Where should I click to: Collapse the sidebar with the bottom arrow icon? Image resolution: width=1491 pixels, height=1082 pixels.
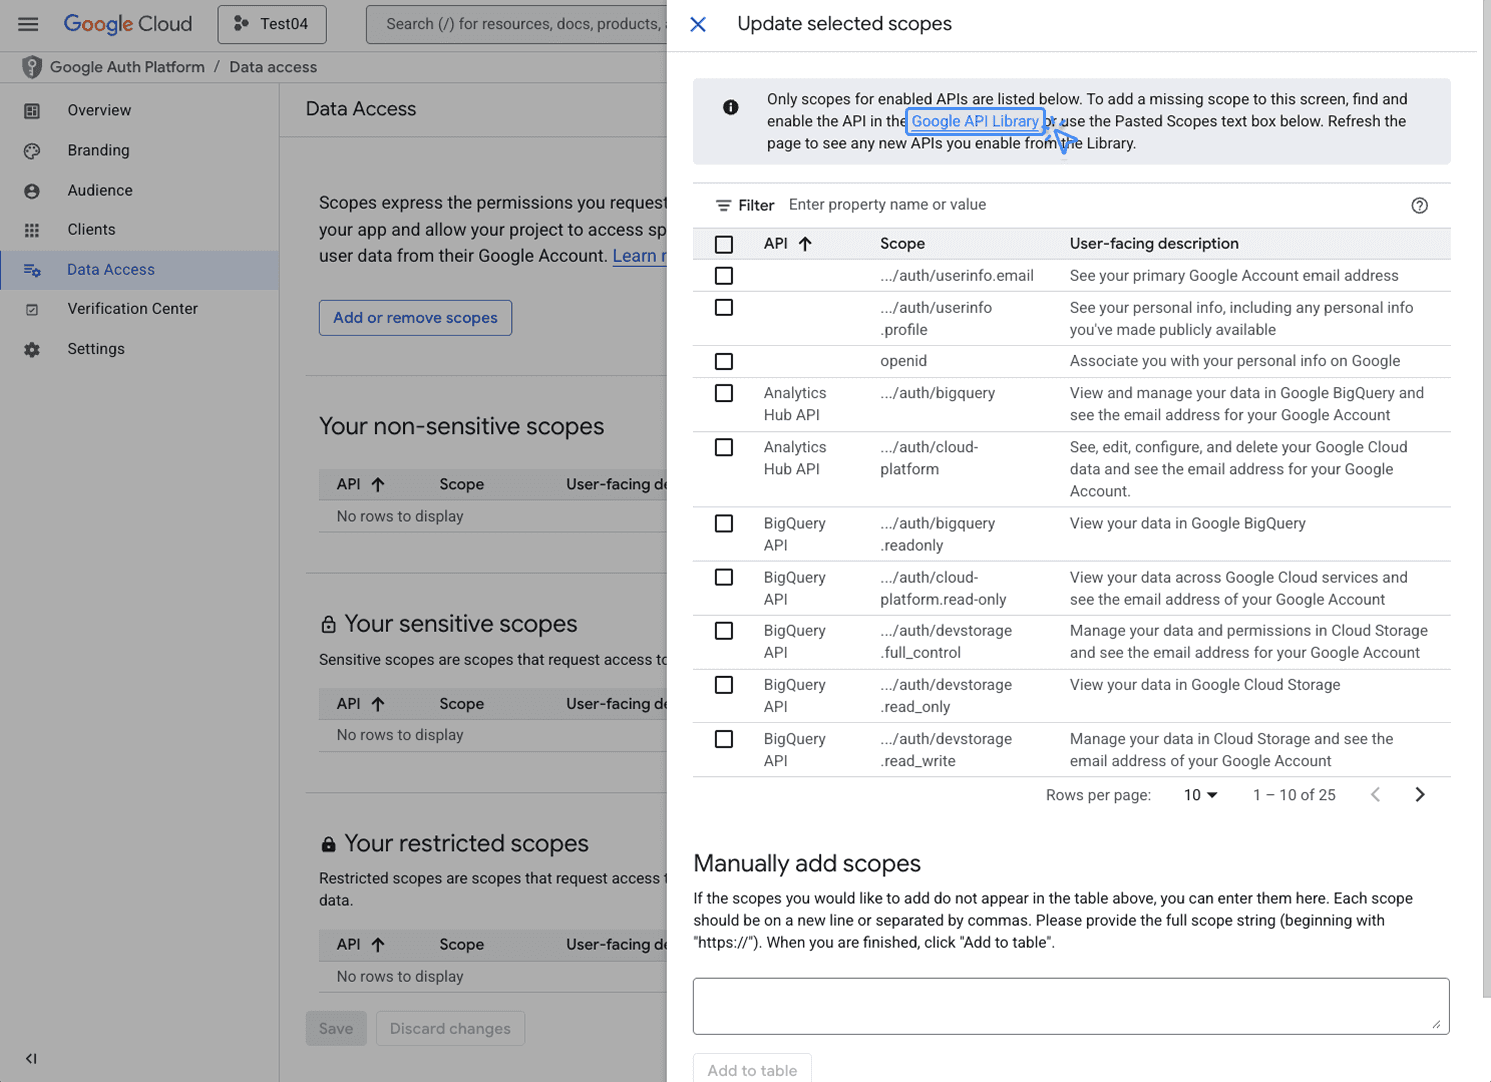(31, 1058)
